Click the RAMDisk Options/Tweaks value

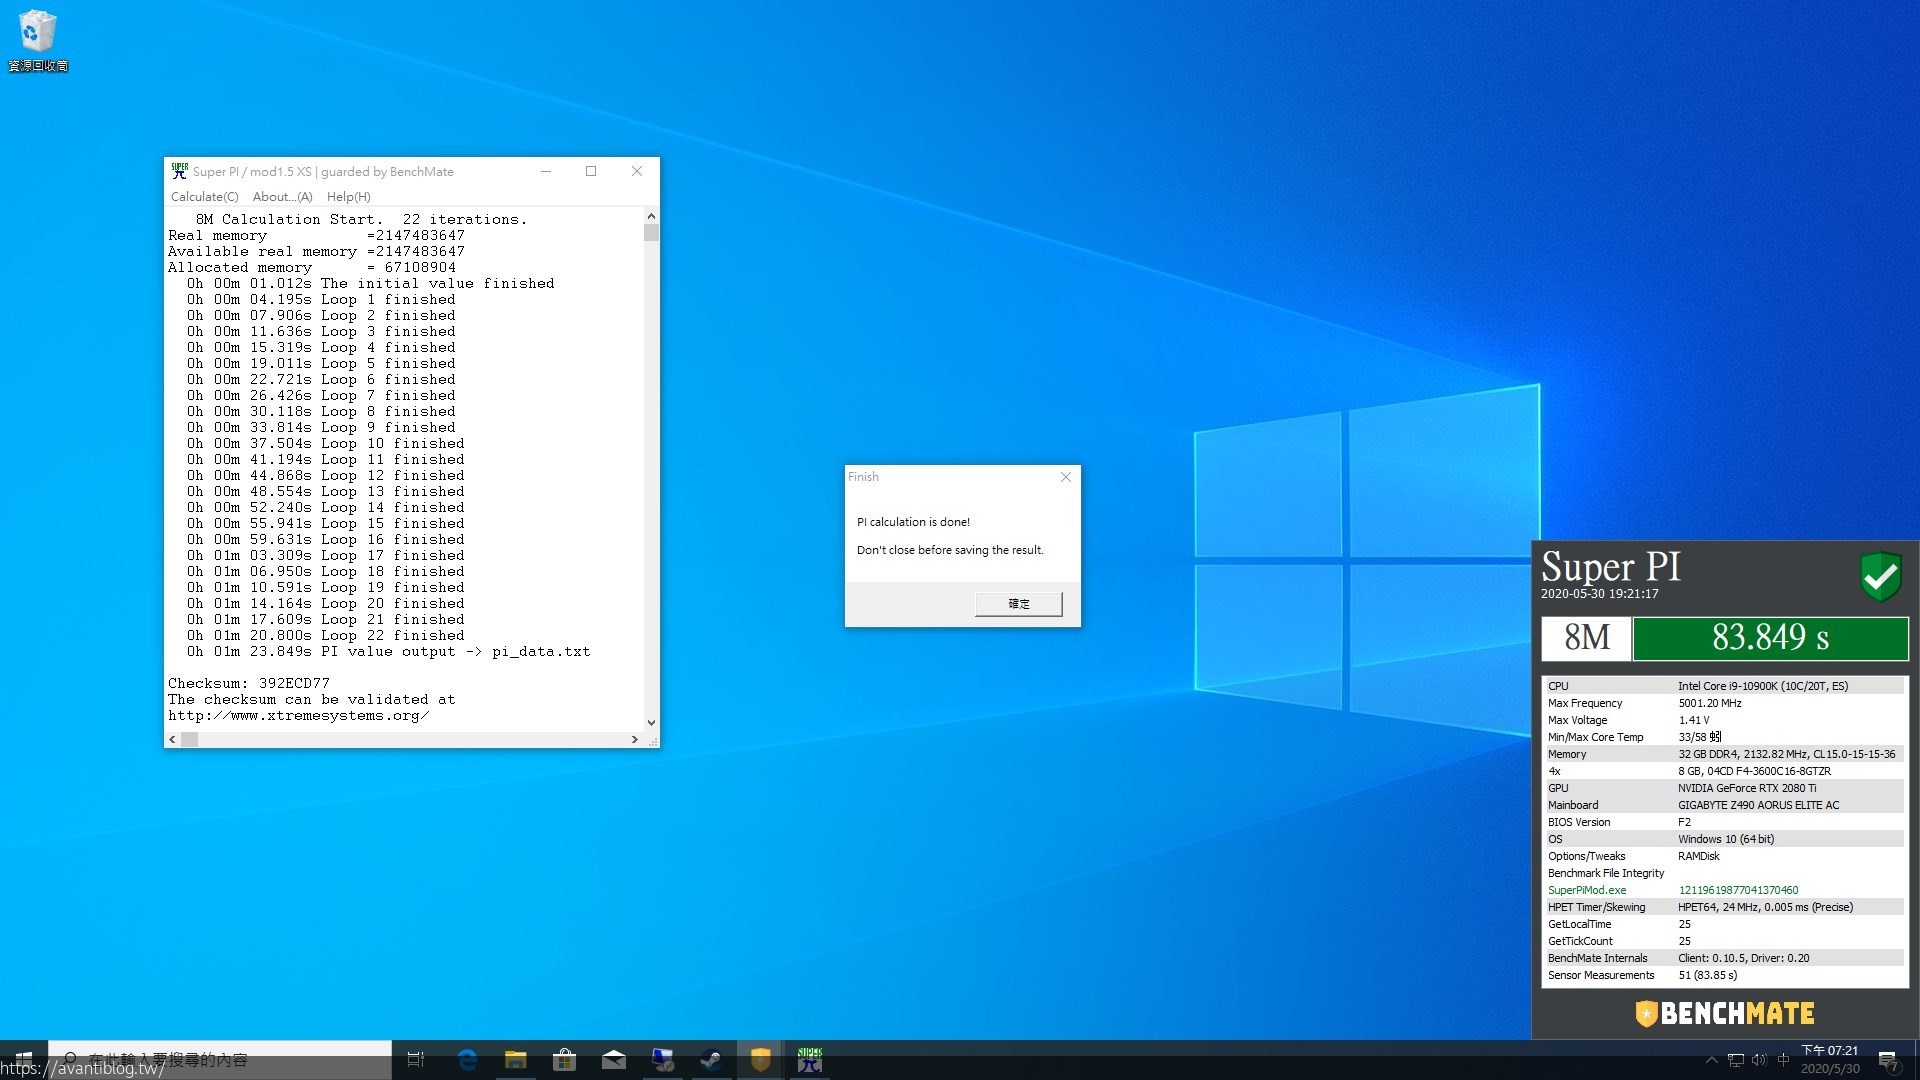coord(1698,856)
